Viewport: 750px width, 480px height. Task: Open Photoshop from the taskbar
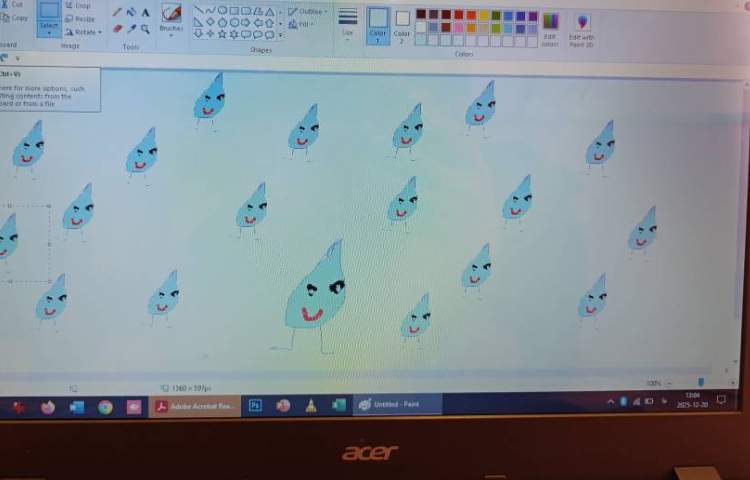[x=255, y=406]
